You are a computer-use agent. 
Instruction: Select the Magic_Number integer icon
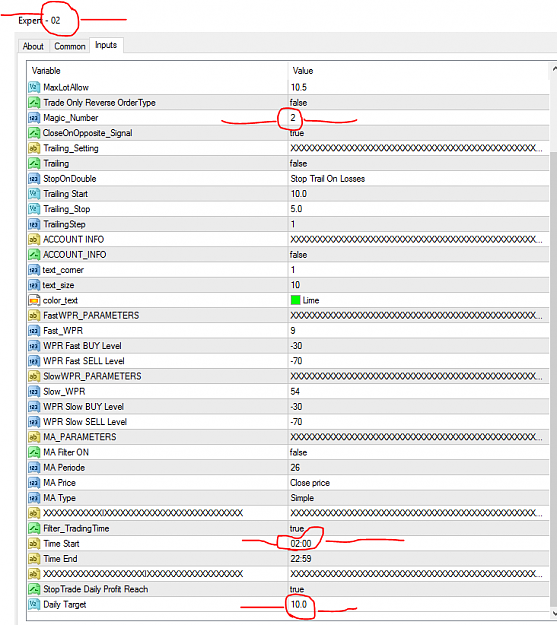(34, 118)
